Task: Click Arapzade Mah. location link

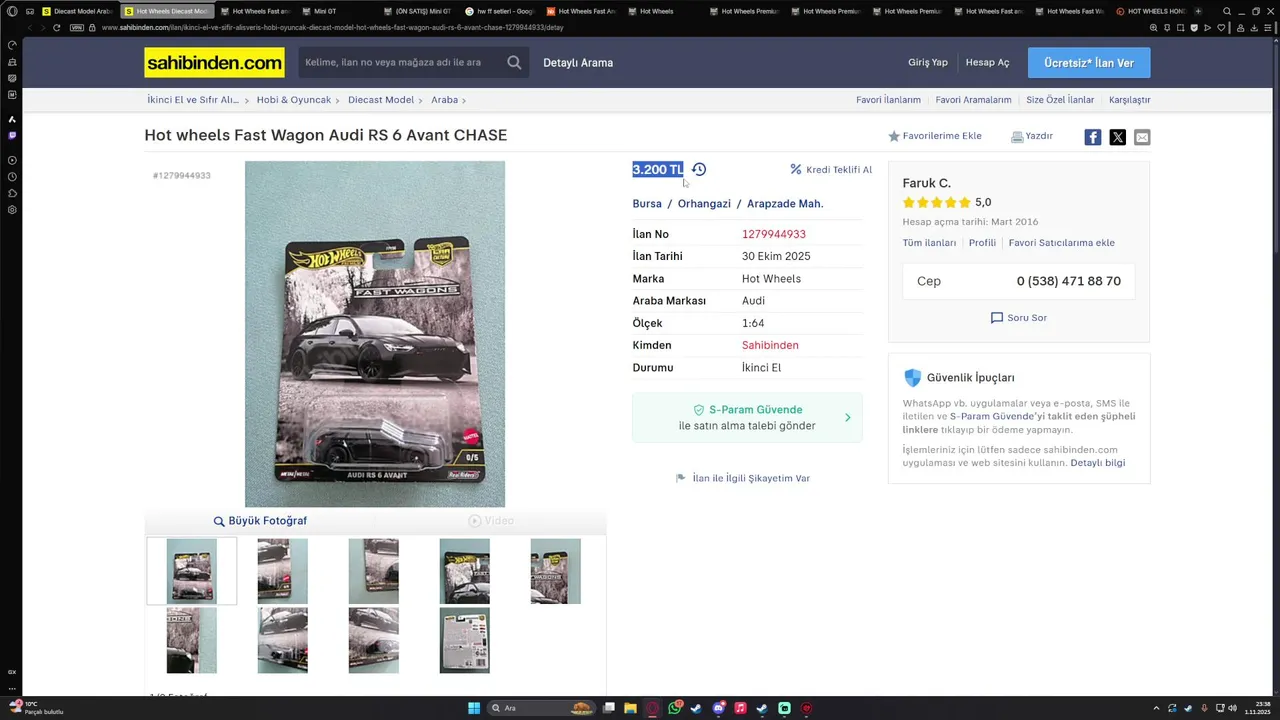Action: (785, 203)
